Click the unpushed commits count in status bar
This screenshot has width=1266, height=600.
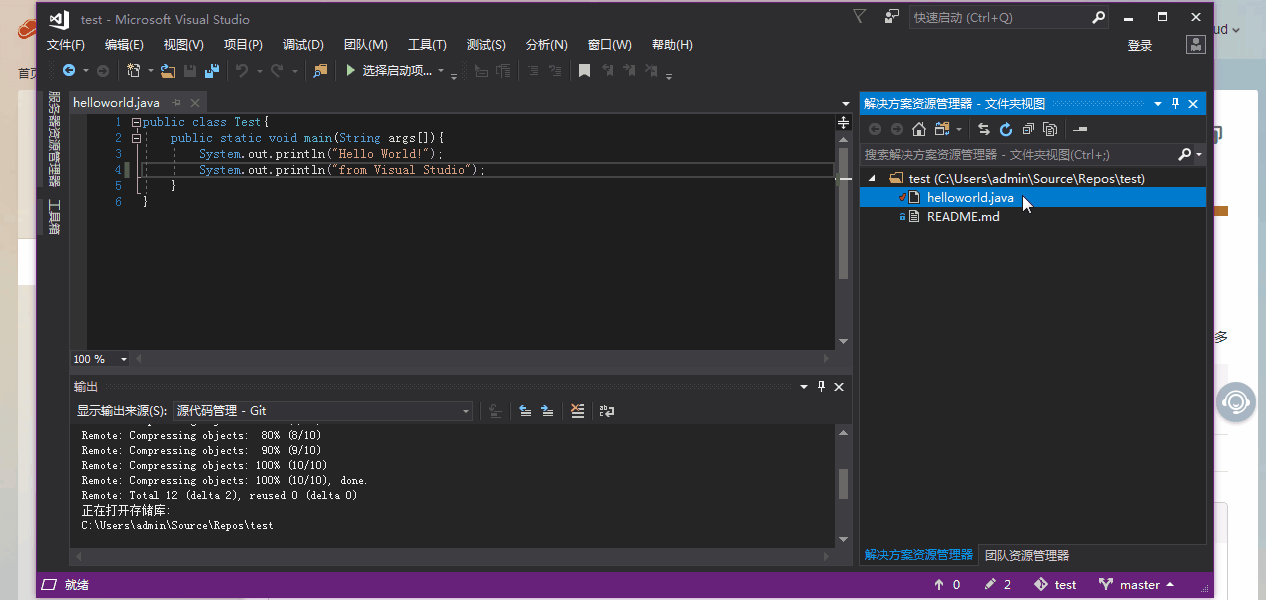pos(947,585)
